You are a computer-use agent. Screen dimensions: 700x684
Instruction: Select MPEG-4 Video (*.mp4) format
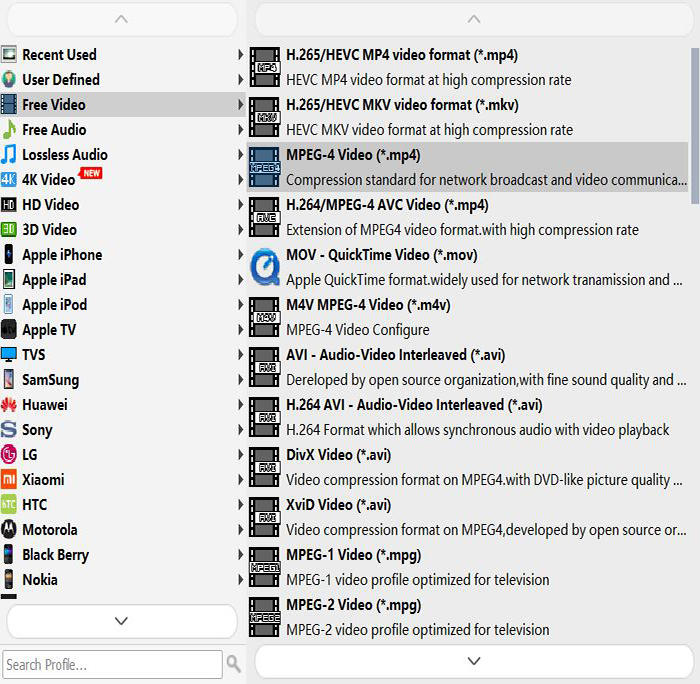click(x=467, y=167)
